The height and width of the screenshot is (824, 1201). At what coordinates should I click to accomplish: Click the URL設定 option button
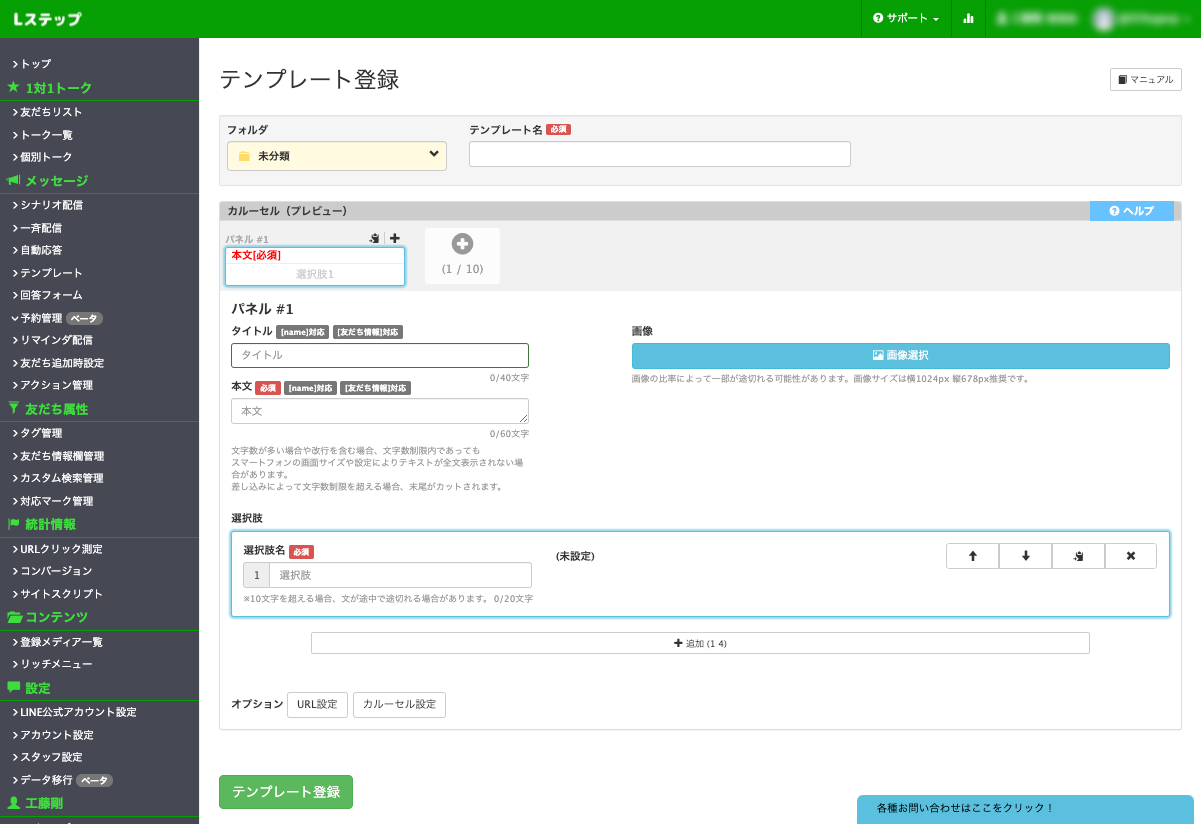click(317, 704)
